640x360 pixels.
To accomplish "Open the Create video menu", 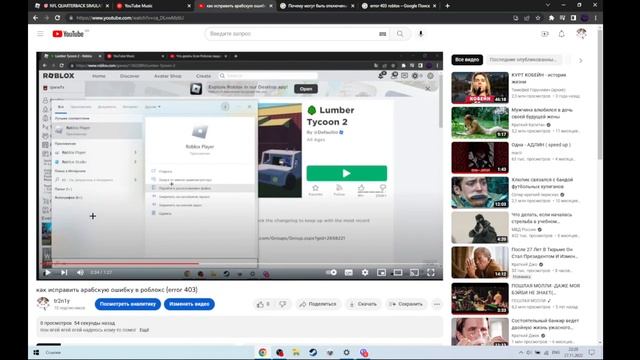I will pos(545,34).
